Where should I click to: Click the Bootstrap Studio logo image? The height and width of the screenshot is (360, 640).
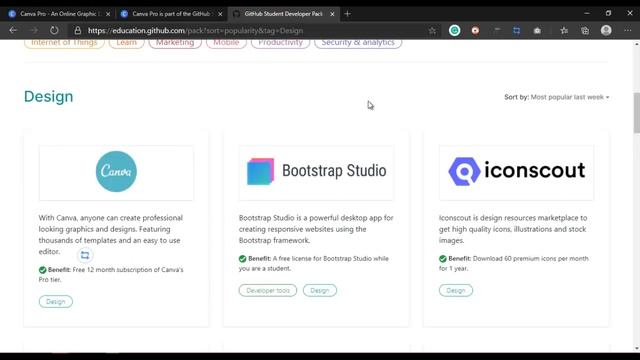point(316,171)
